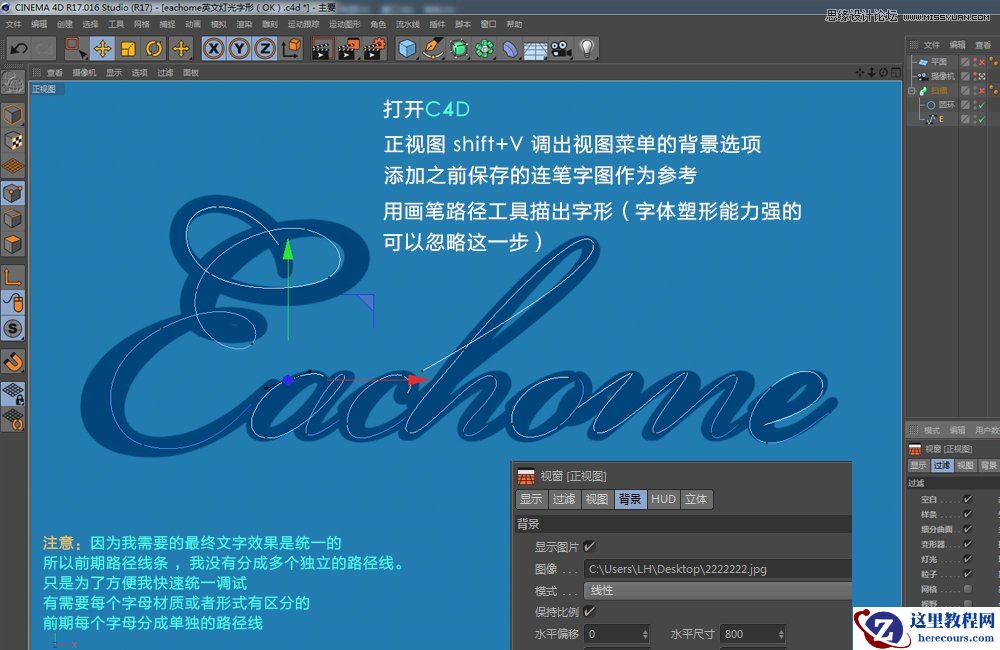Click the Light creation icon in the toolbar
Screen dimensions: 1000x650
click(589, 48)
